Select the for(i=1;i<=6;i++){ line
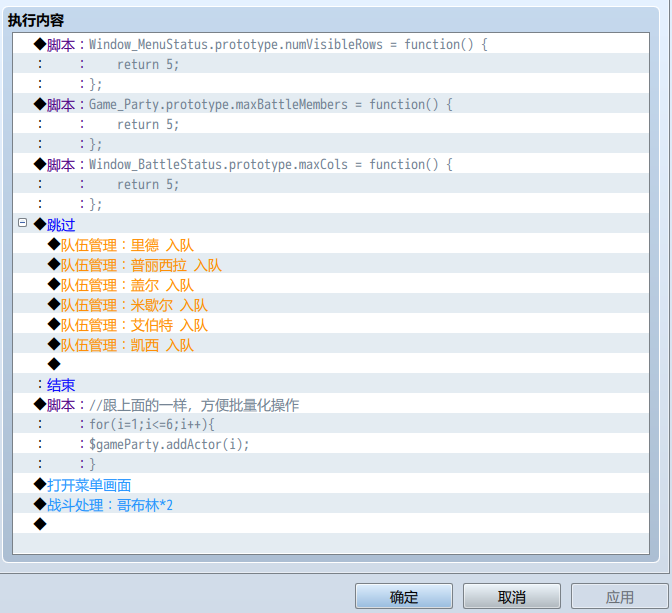The image size is (672, 613). [331, 423]
